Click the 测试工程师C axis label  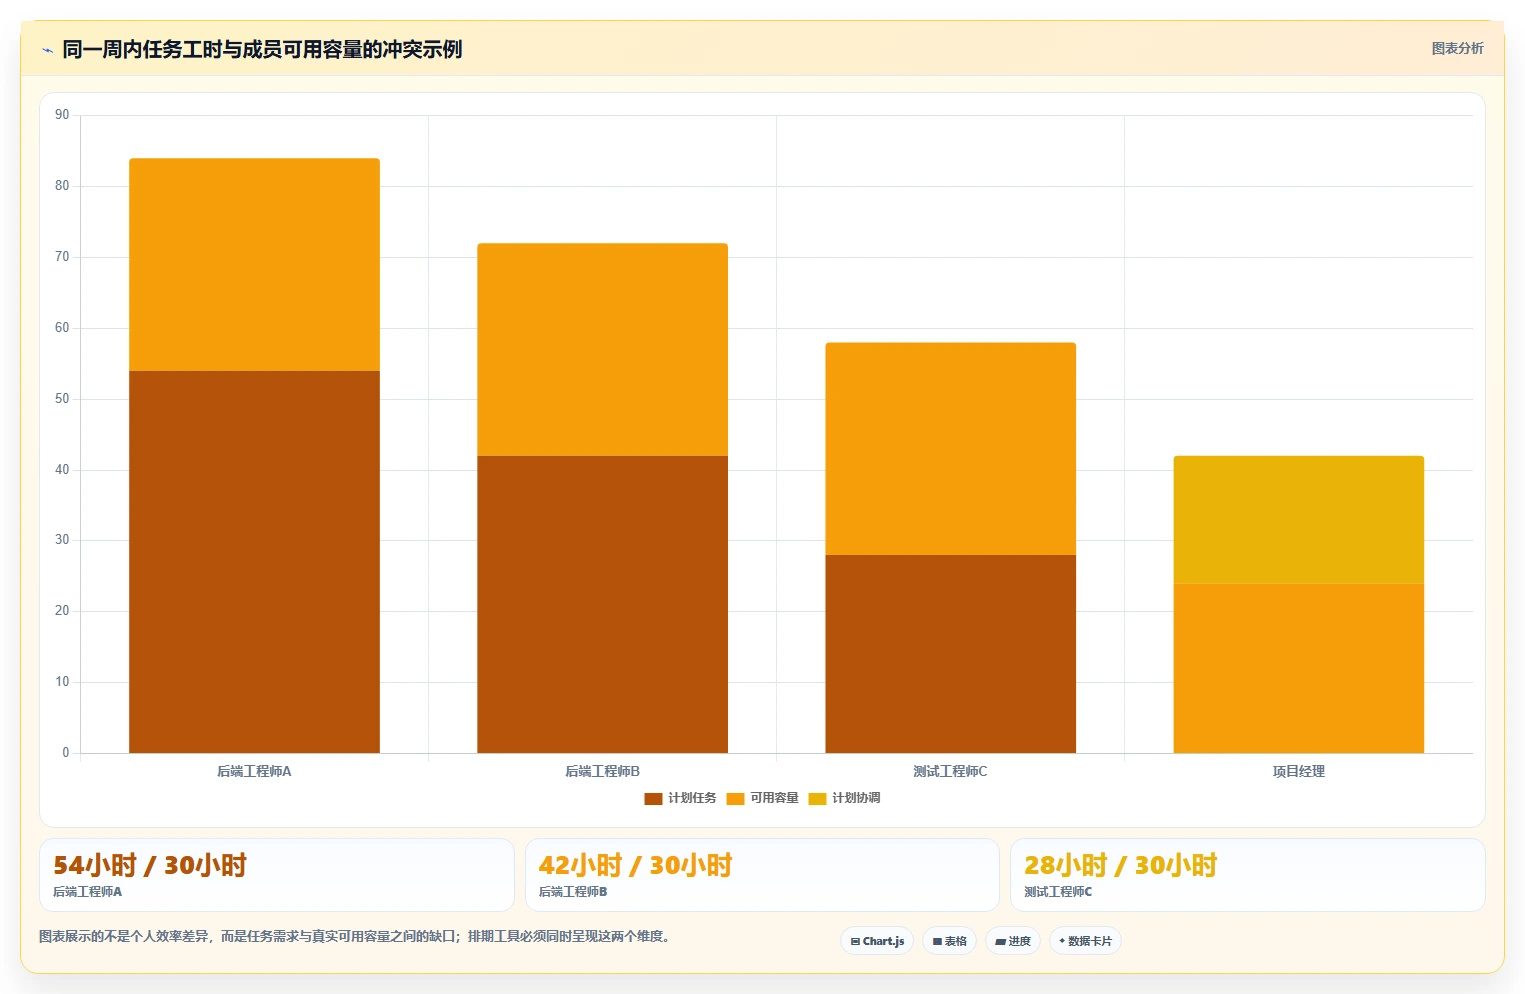(950, 771)
